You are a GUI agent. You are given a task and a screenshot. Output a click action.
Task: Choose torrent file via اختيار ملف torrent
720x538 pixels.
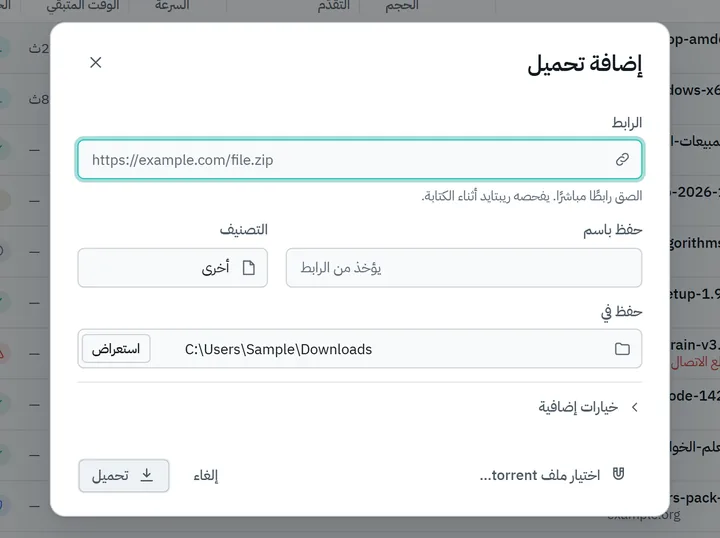(x=552, y=475)
